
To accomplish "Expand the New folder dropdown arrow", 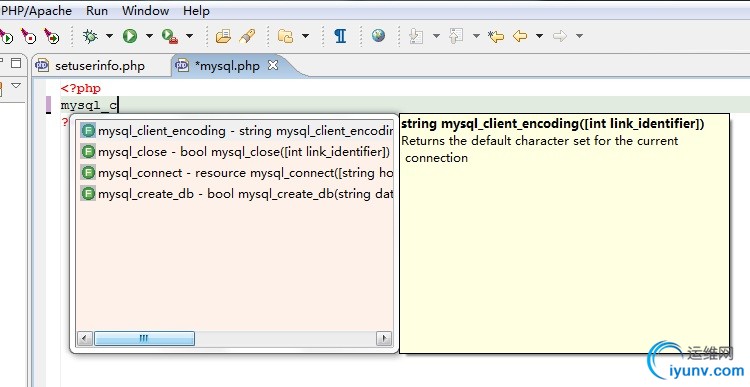I will pos(305,36).
